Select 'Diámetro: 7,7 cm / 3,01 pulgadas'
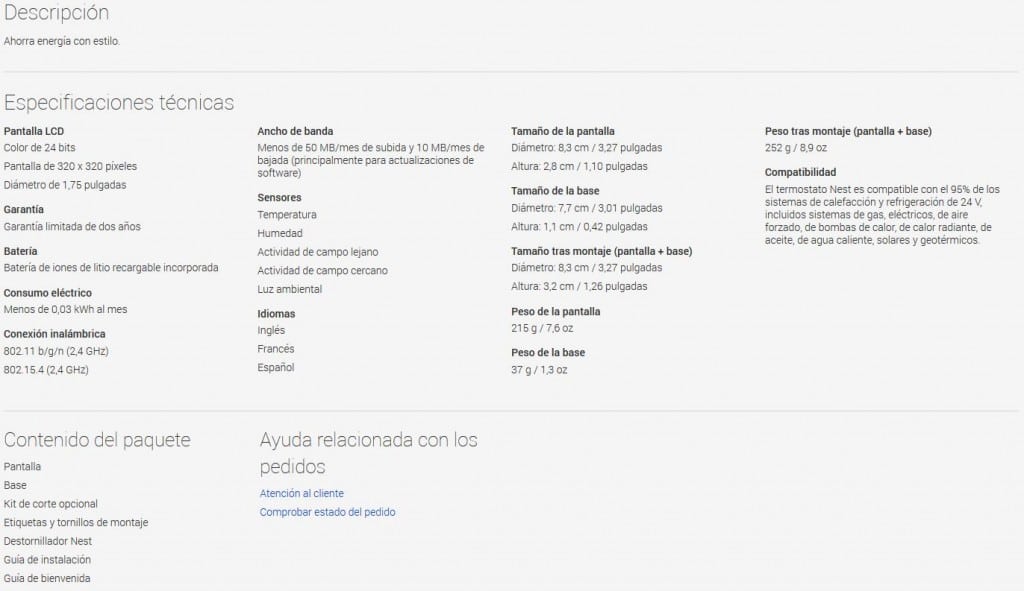Viewport: 1024px width, 591px height. pos(587,208)
